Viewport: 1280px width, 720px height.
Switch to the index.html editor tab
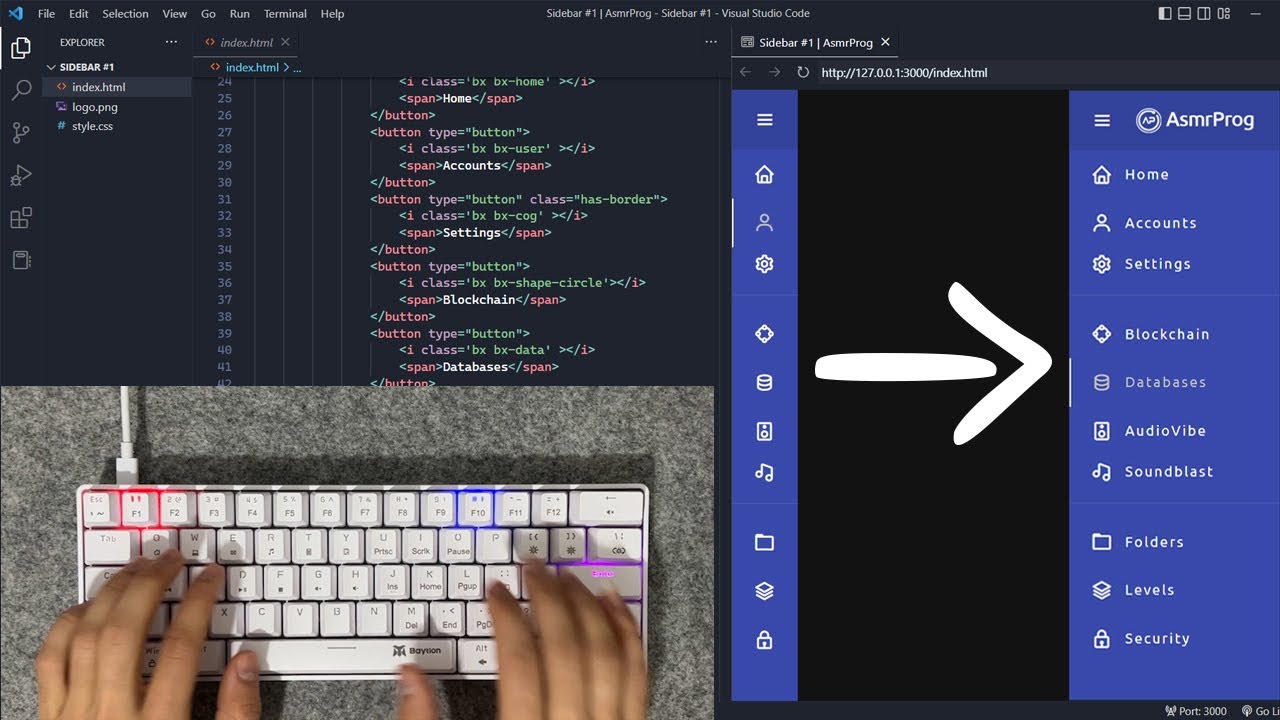(247, 42)
